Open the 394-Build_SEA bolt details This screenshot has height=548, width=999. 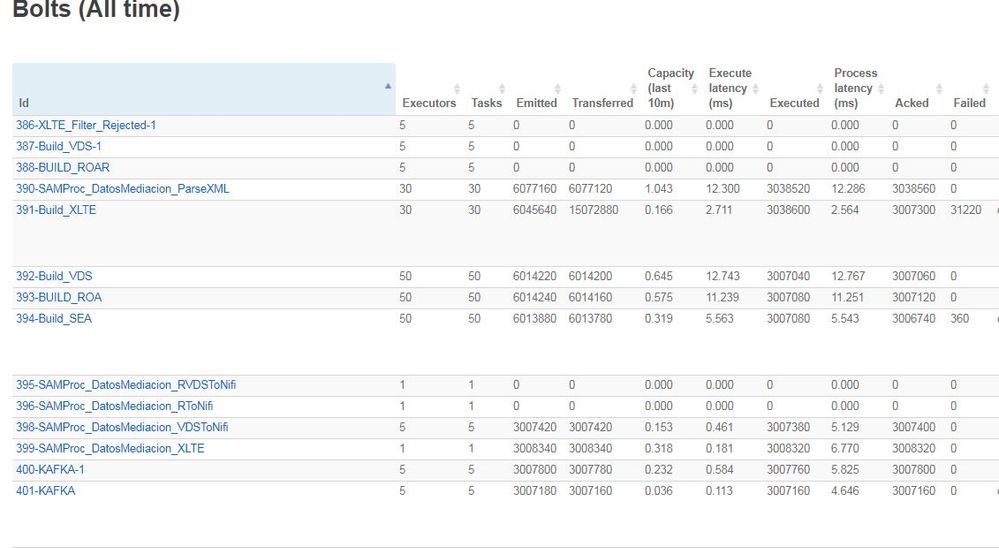54,318
